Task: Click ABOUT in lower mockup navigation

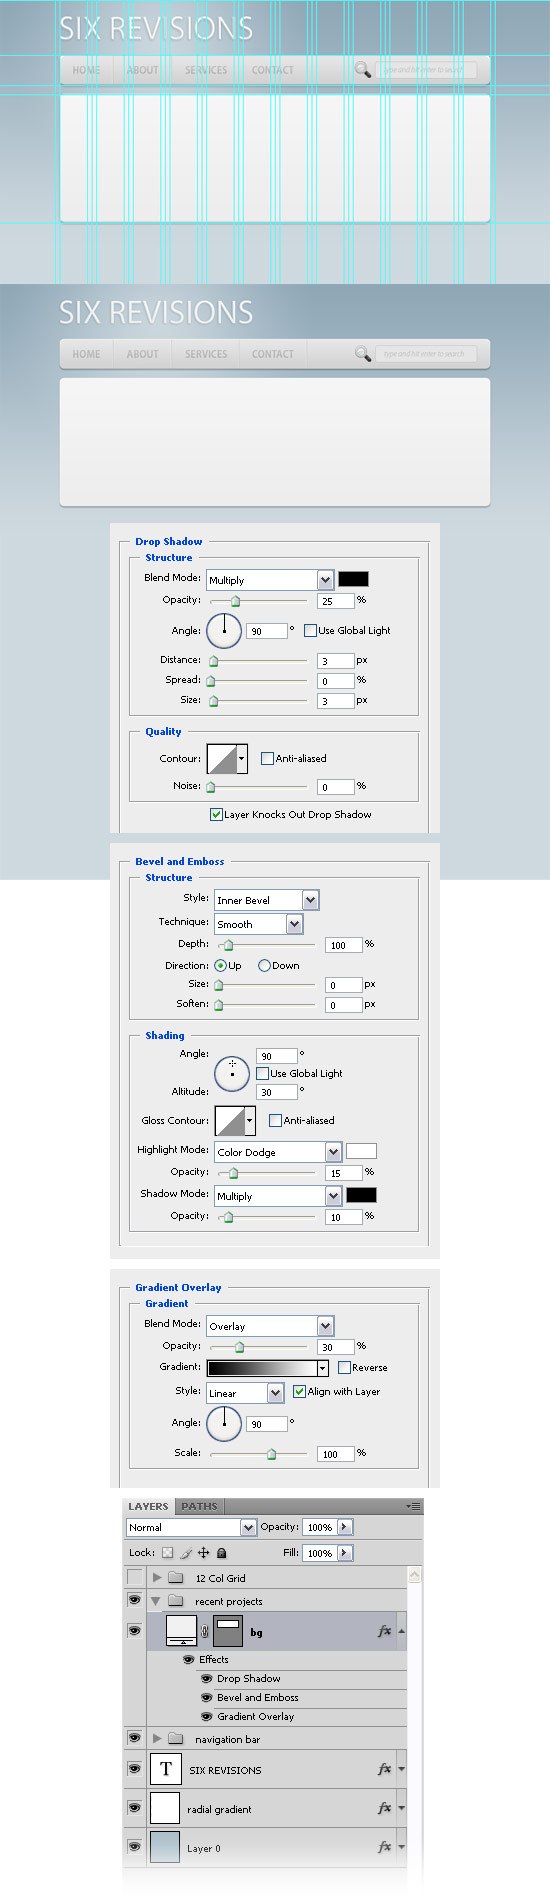Action: [x=143, y=354]
